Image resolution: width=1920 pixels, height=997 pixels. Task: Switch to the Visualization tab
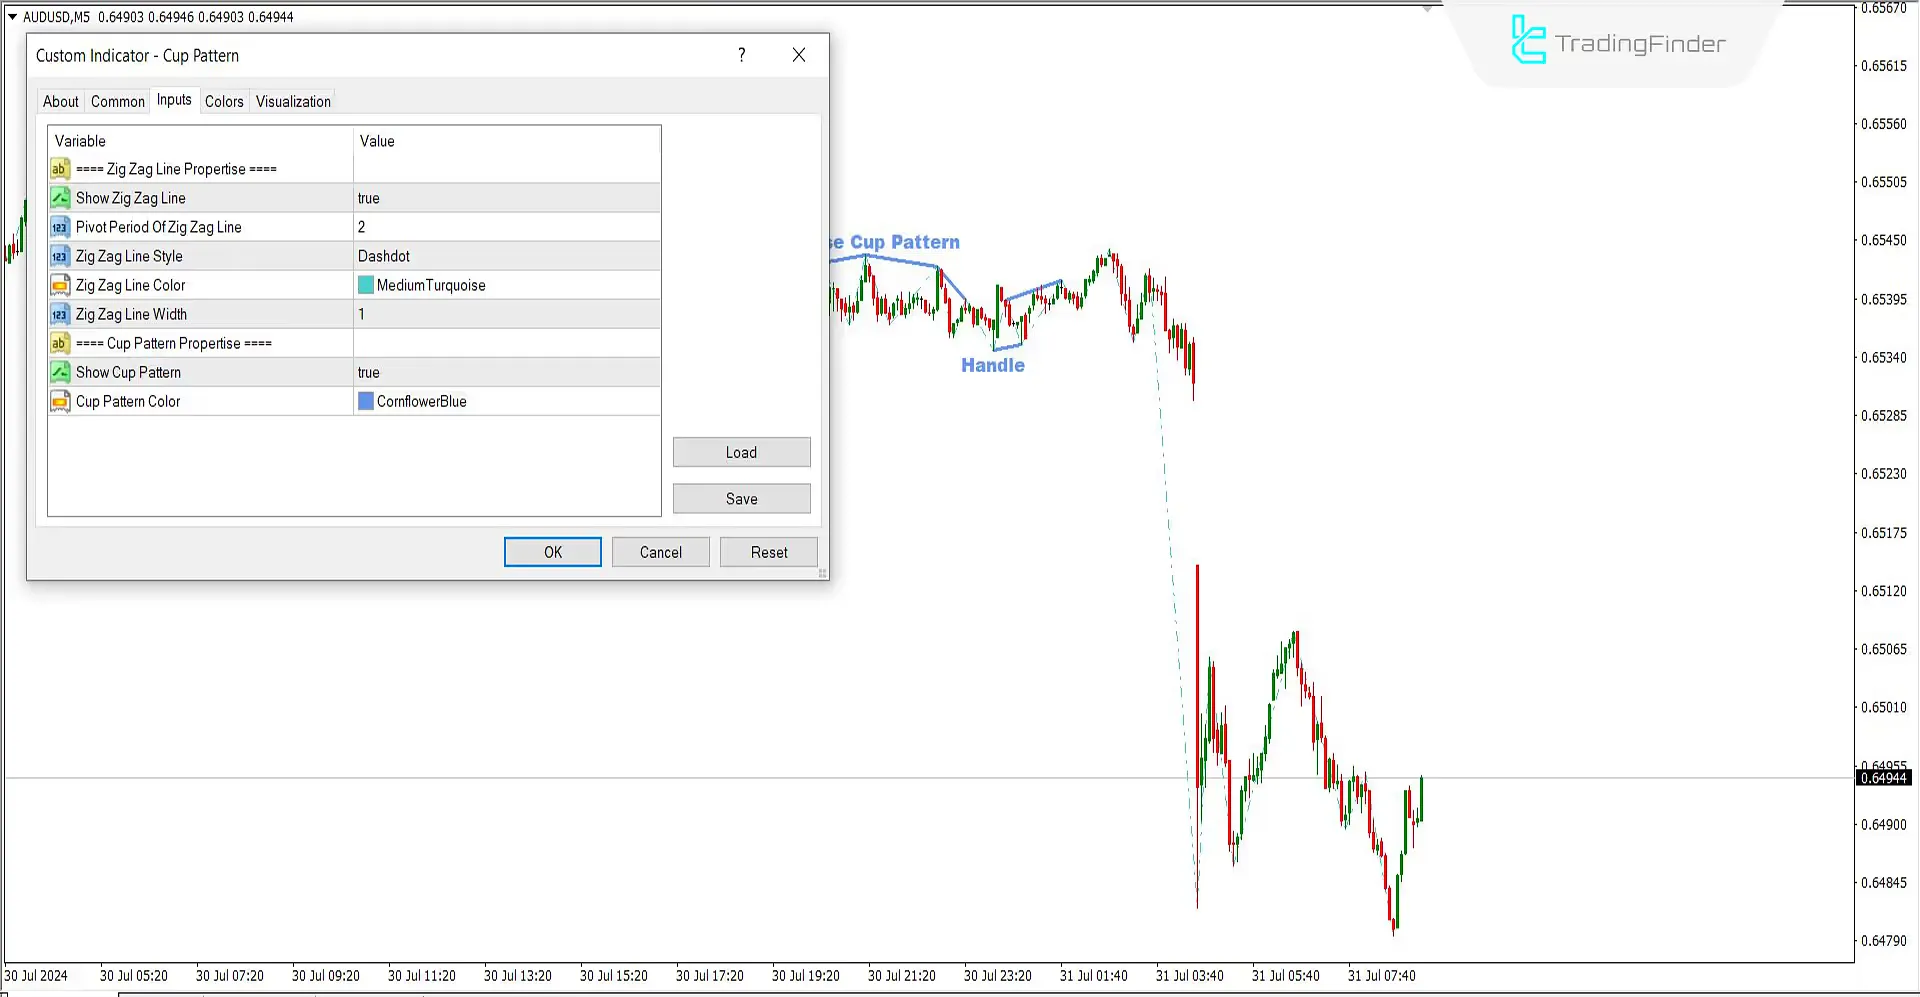pyautogui.click(x=292, y=100)
